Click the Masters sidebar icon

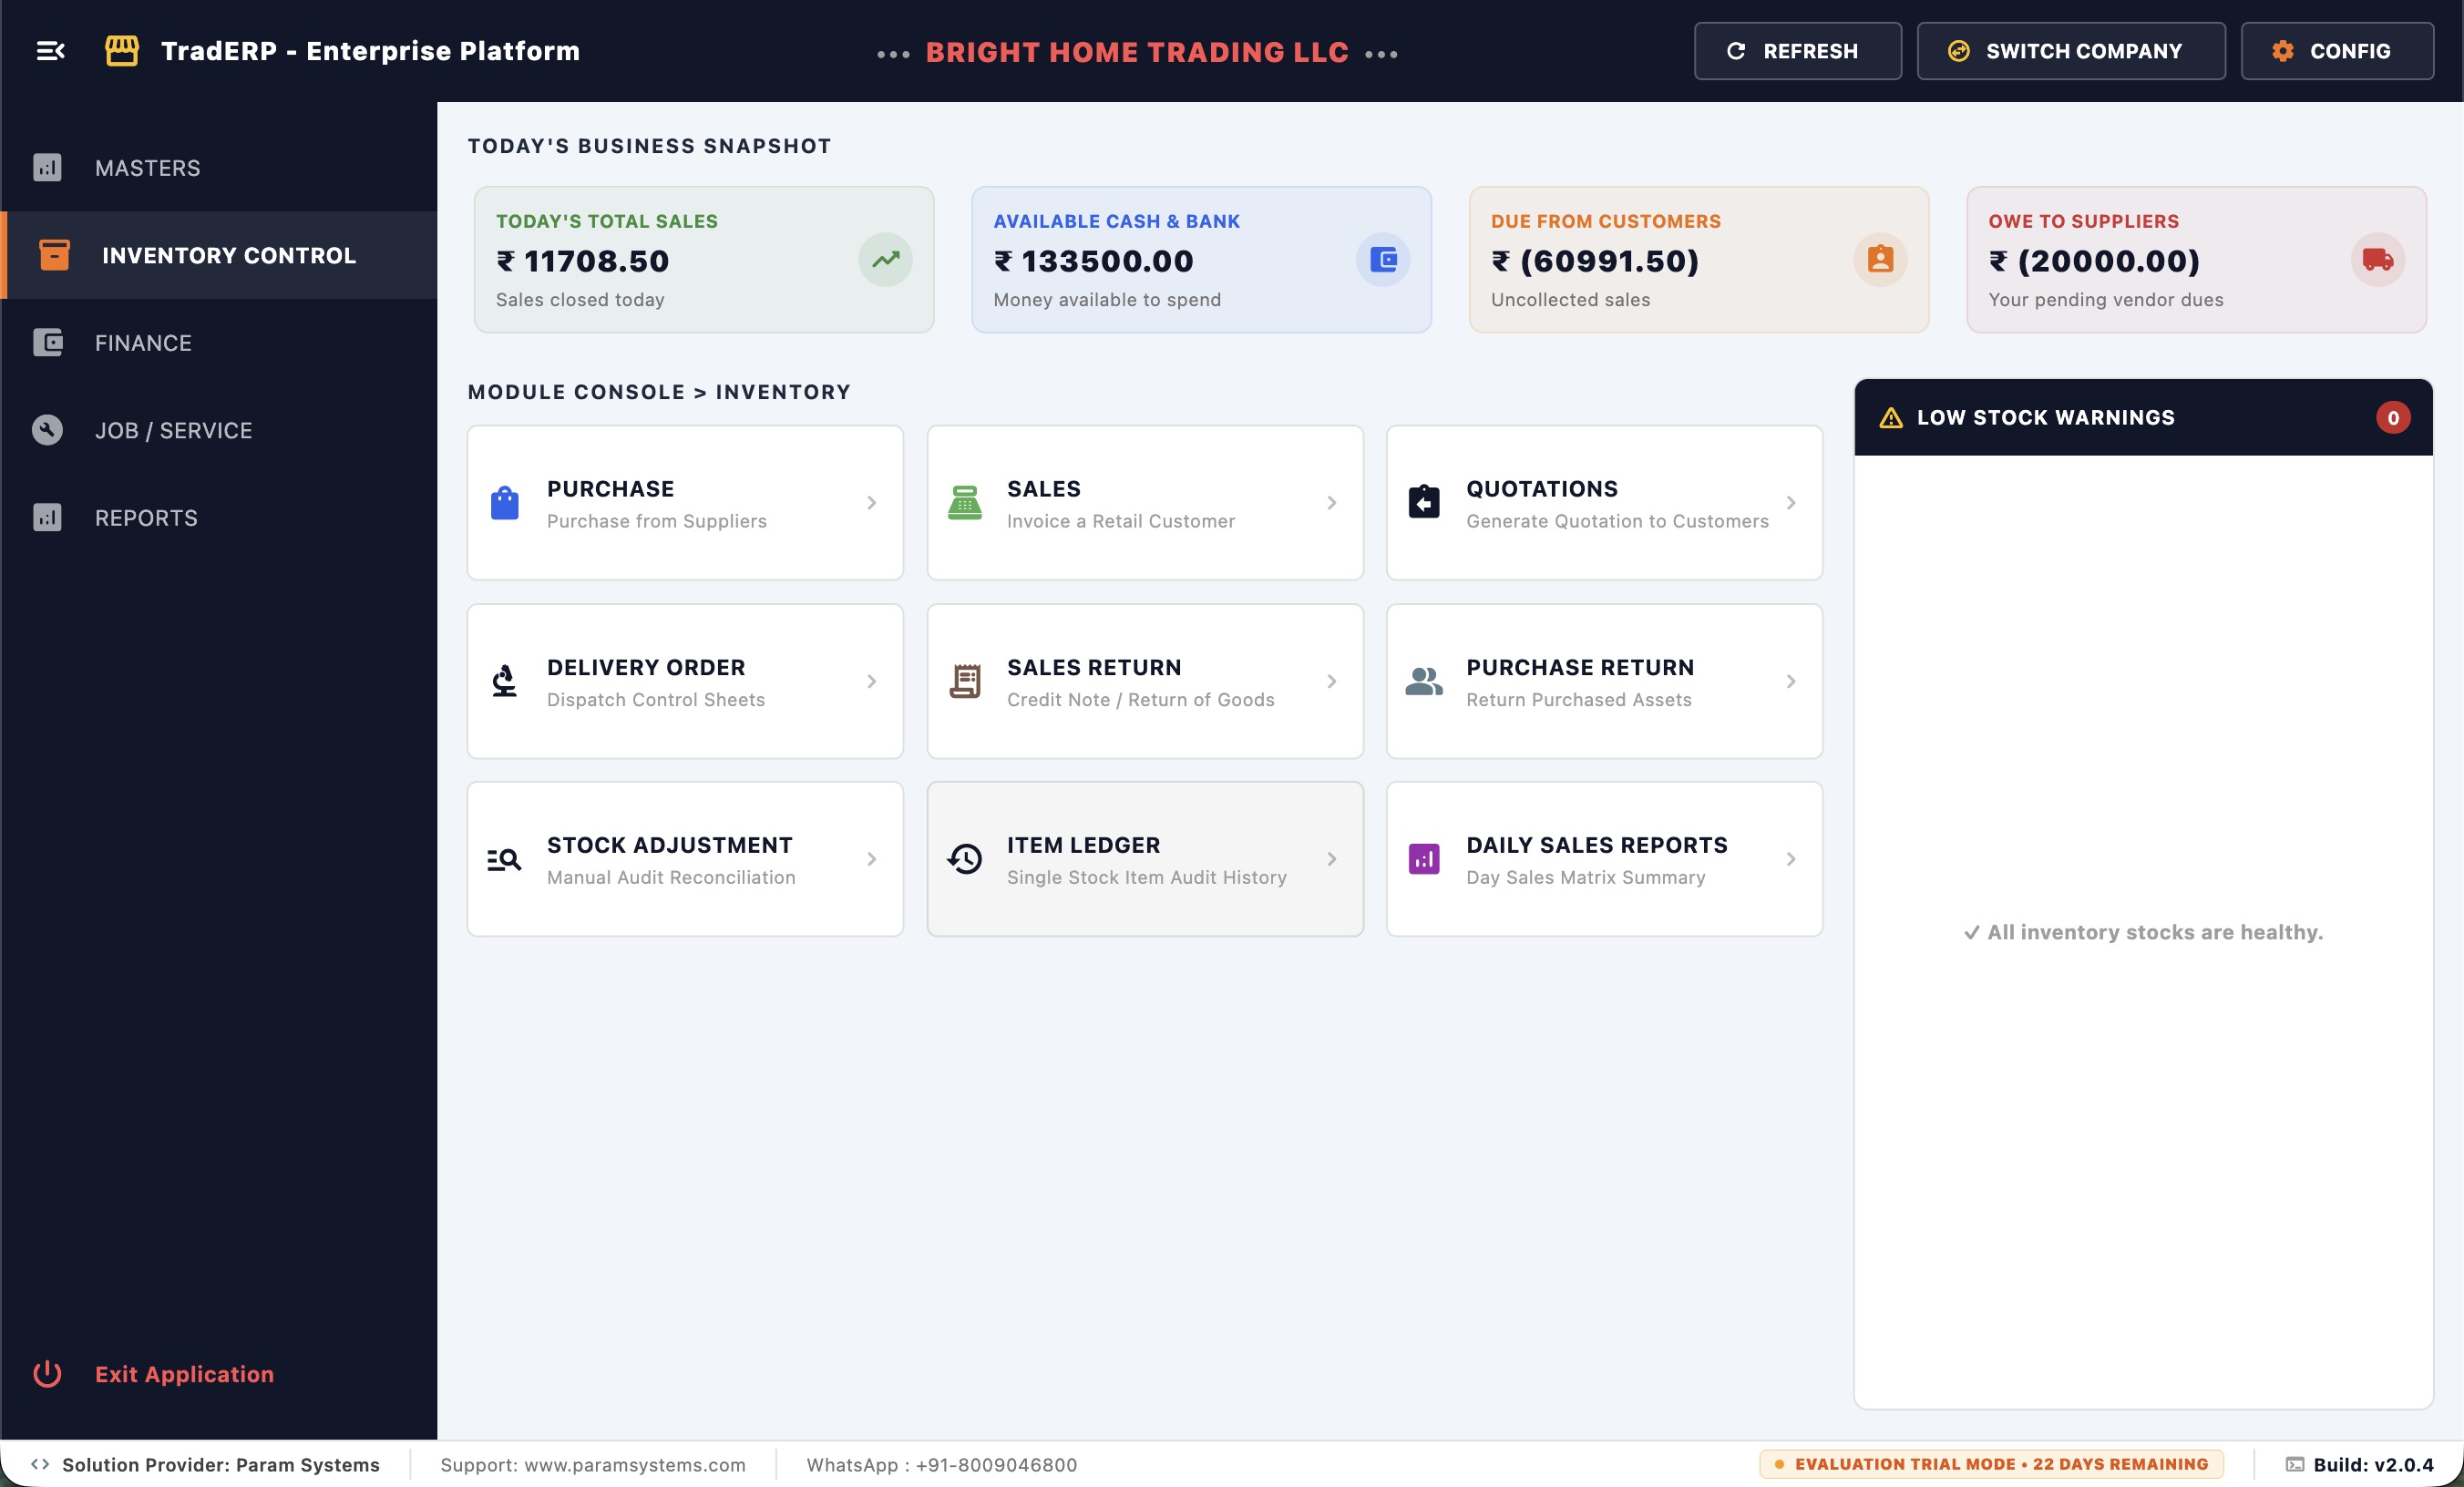[47, 167]
